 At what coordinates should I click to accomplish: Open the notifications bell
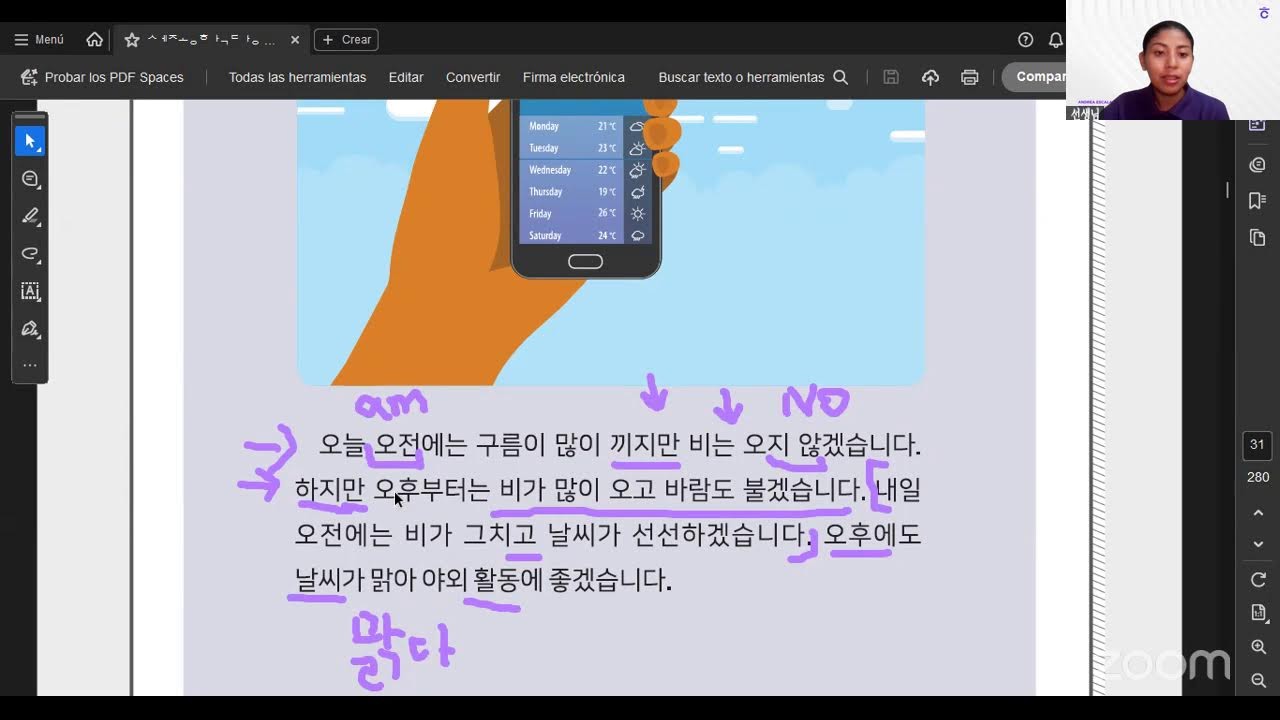(1055, 40)
